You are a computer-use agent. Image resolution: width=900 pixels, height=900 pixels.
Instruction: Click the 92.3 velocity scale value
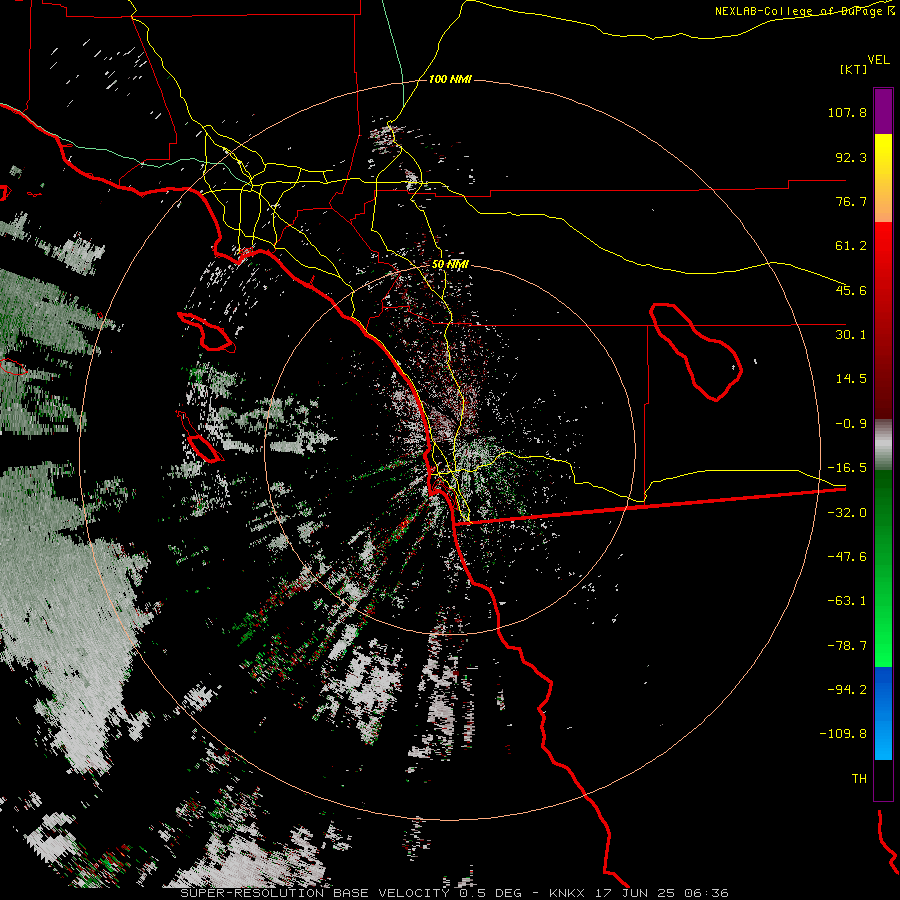pyautogui.click(x=851, y=157)
